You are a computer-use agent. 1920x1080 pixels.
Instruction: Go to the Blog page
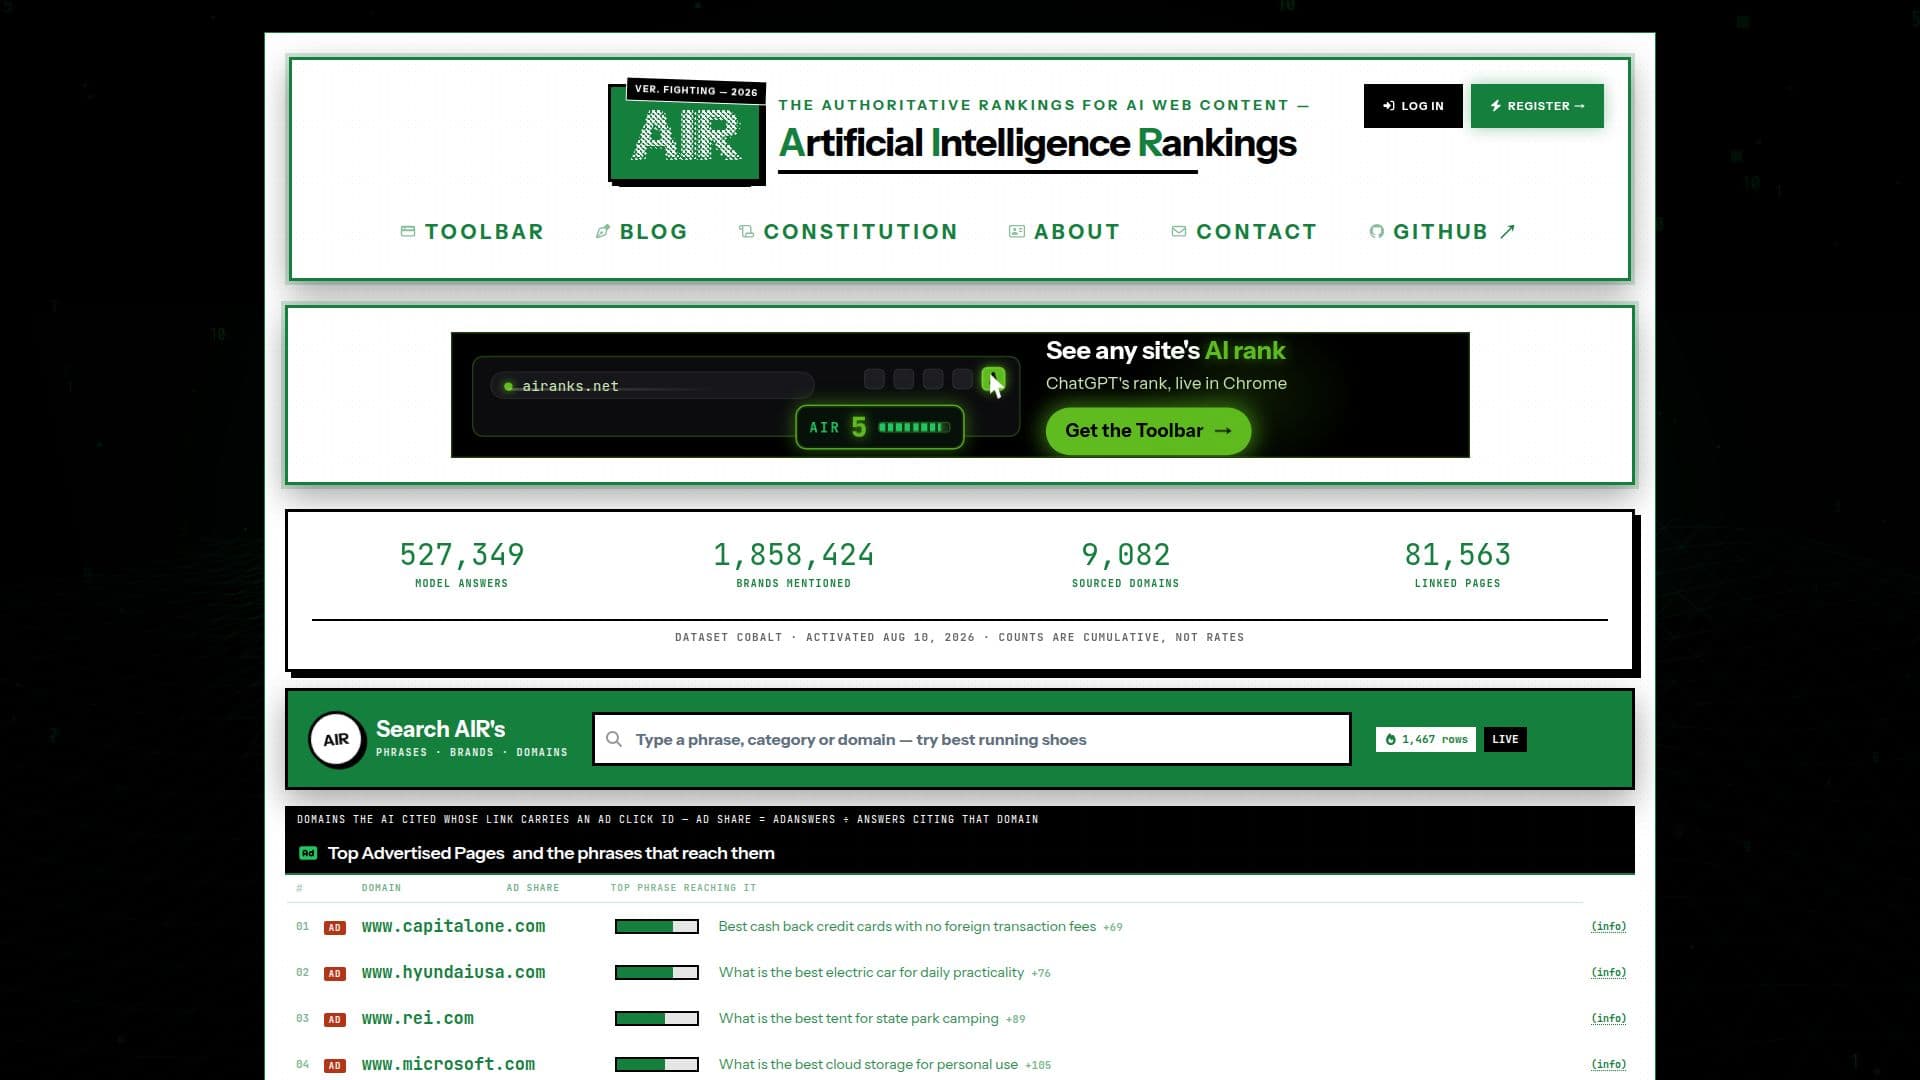641,232
